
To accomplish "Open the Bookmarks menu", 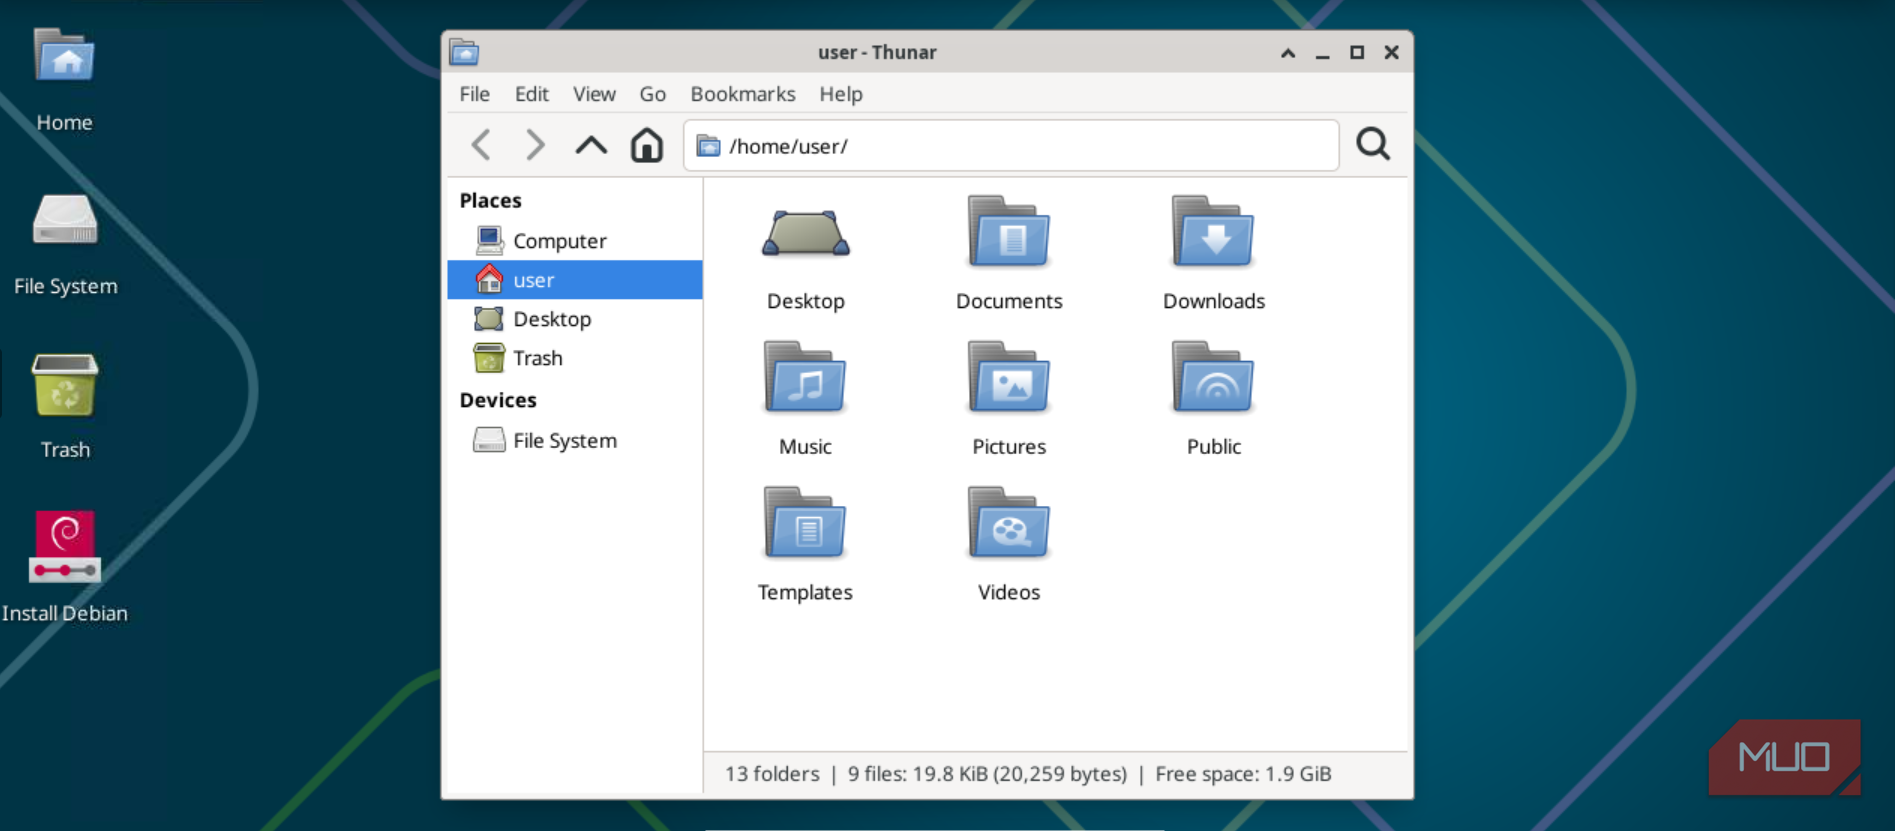I will click(x=743, y=94).
